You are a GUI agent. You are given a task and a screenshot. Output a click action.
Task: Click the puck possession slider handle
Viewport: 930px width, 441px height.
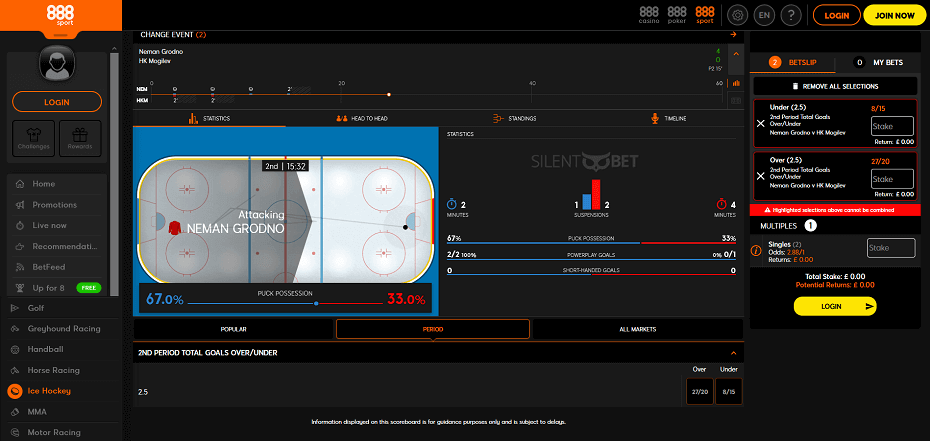(x=316, y=303)
